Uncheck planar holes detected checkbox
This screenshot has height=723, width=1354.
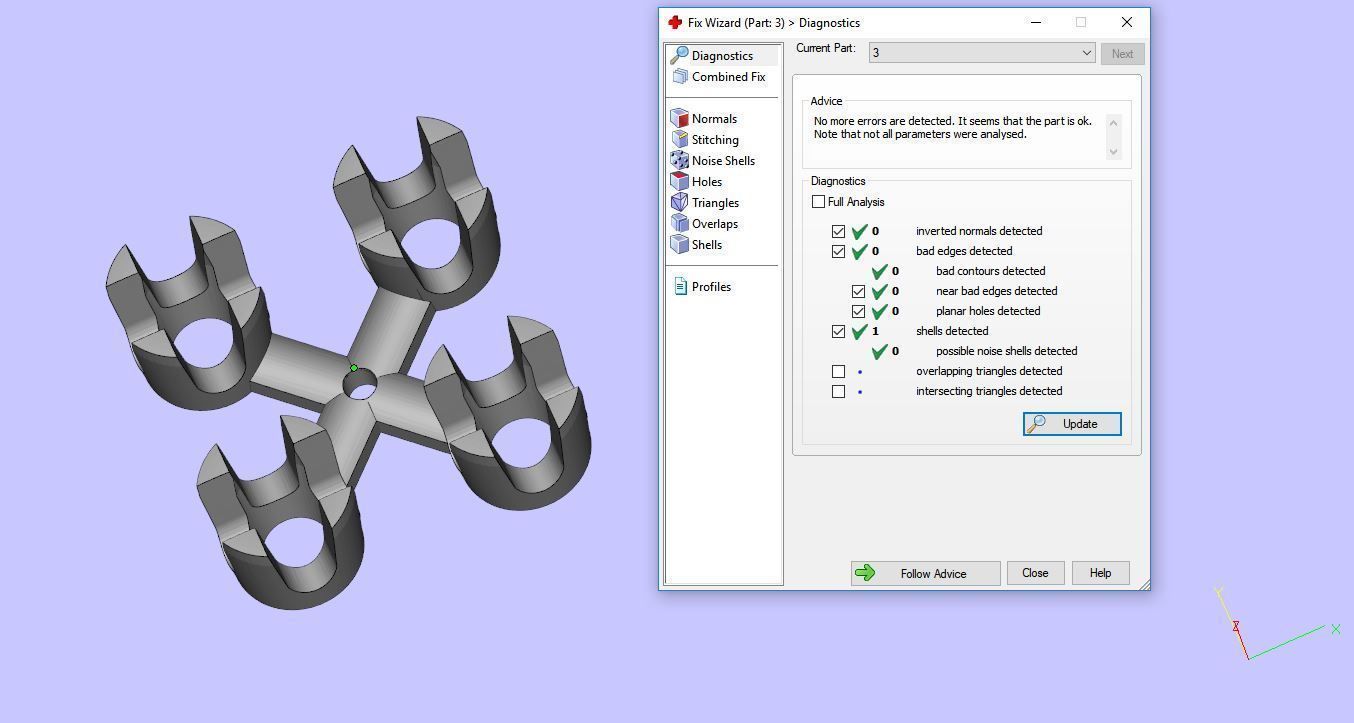click(x=858, y=311)
